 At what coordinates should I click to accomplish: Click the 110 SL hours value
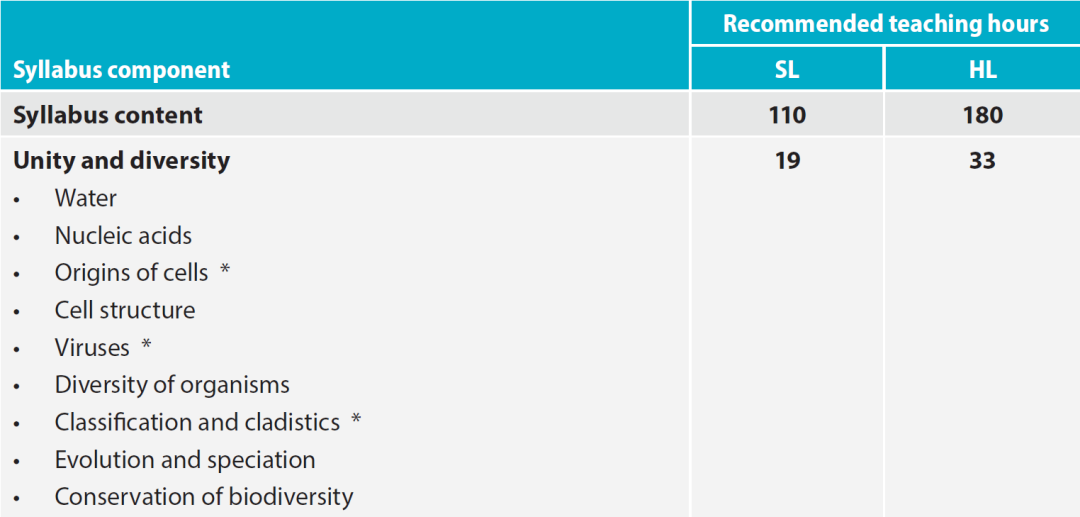pos(788,115)
